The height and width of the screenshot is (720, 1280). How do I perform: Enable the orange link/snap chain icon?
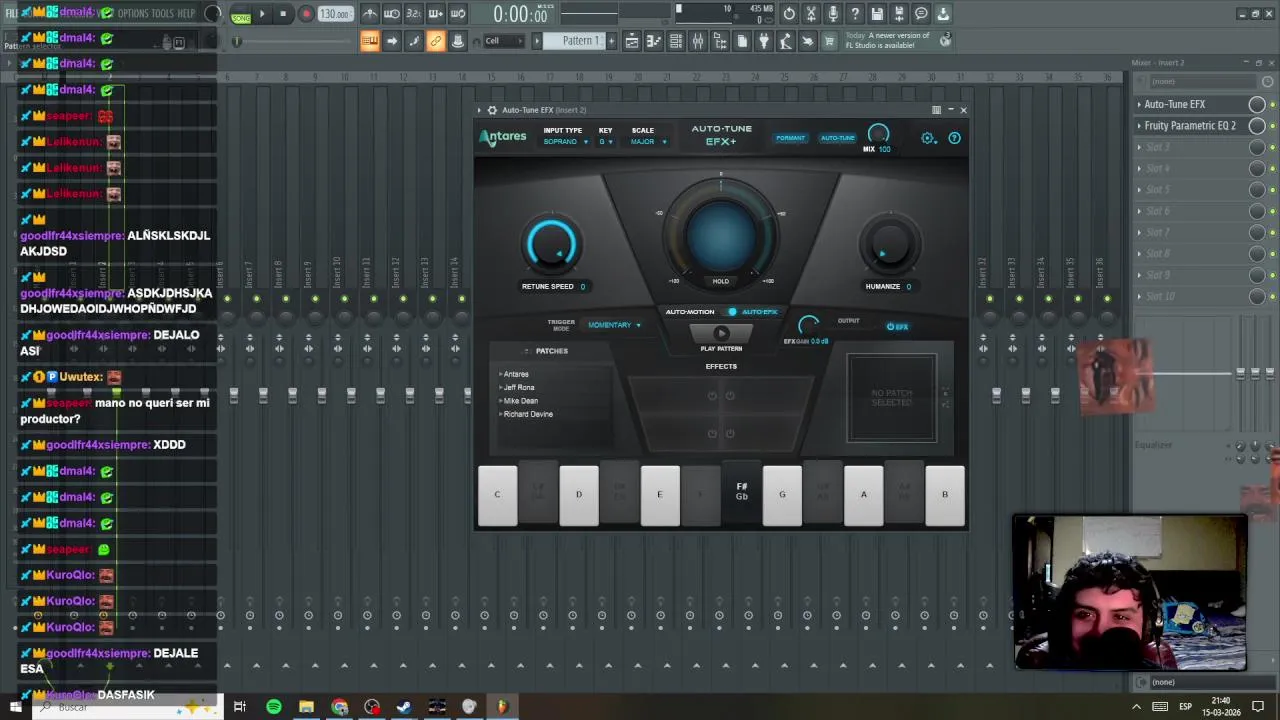pyautogui.click(x=436, y=41)
